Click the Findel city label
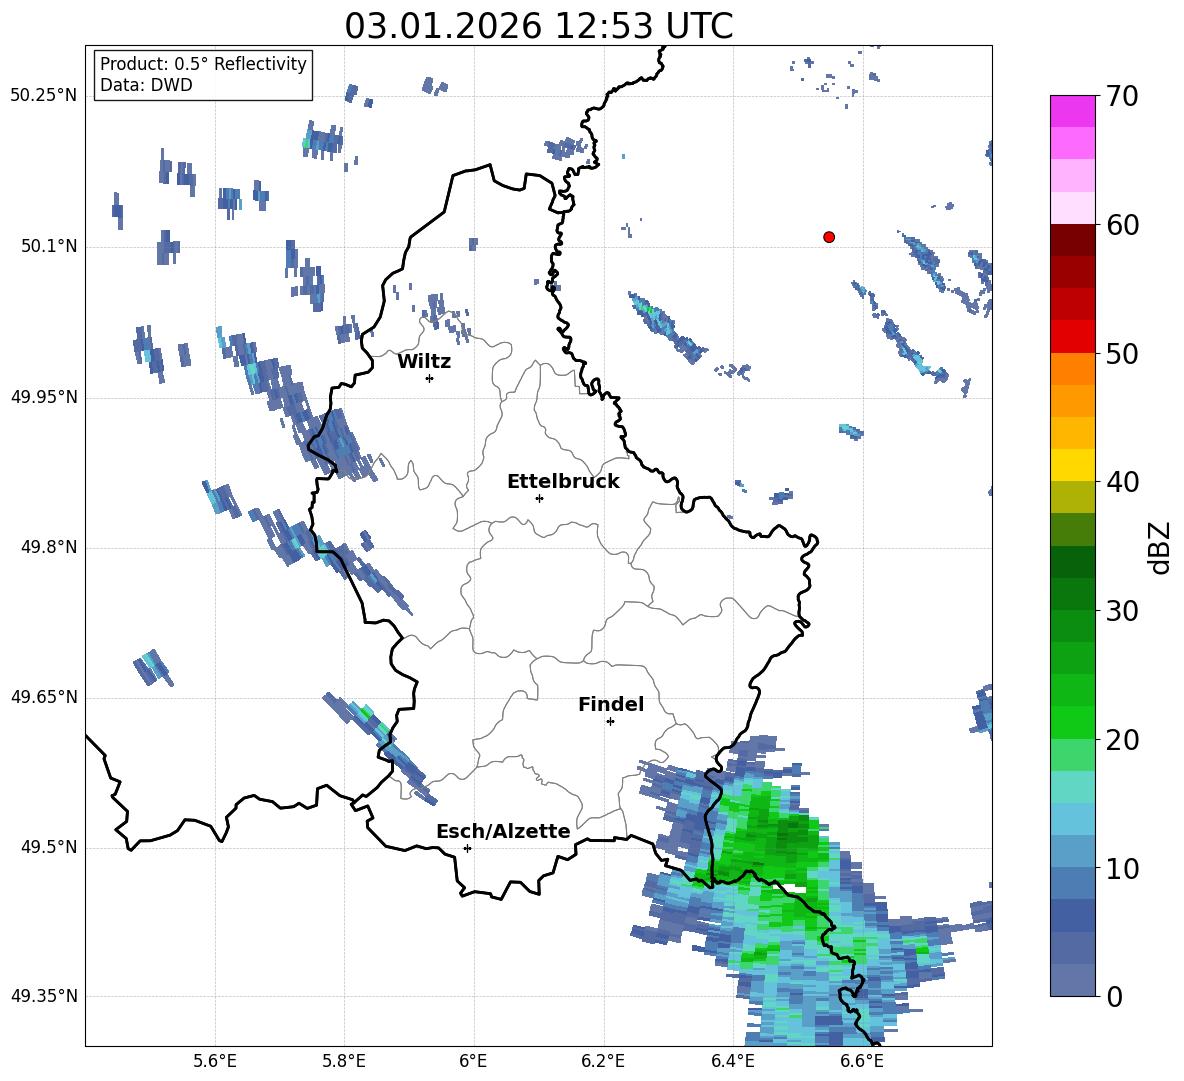 pyautogui.click(x=611, y=704)
